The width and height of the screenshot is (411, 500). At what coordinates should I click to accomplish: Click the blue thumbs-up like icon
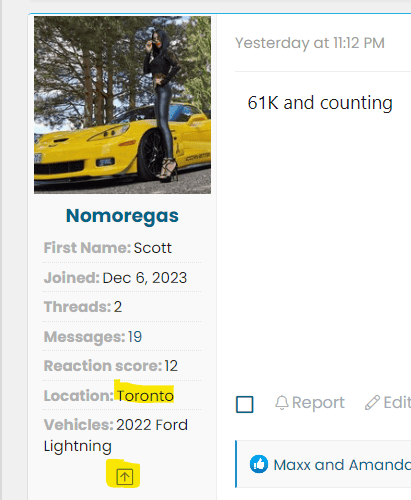coord(259,464)
